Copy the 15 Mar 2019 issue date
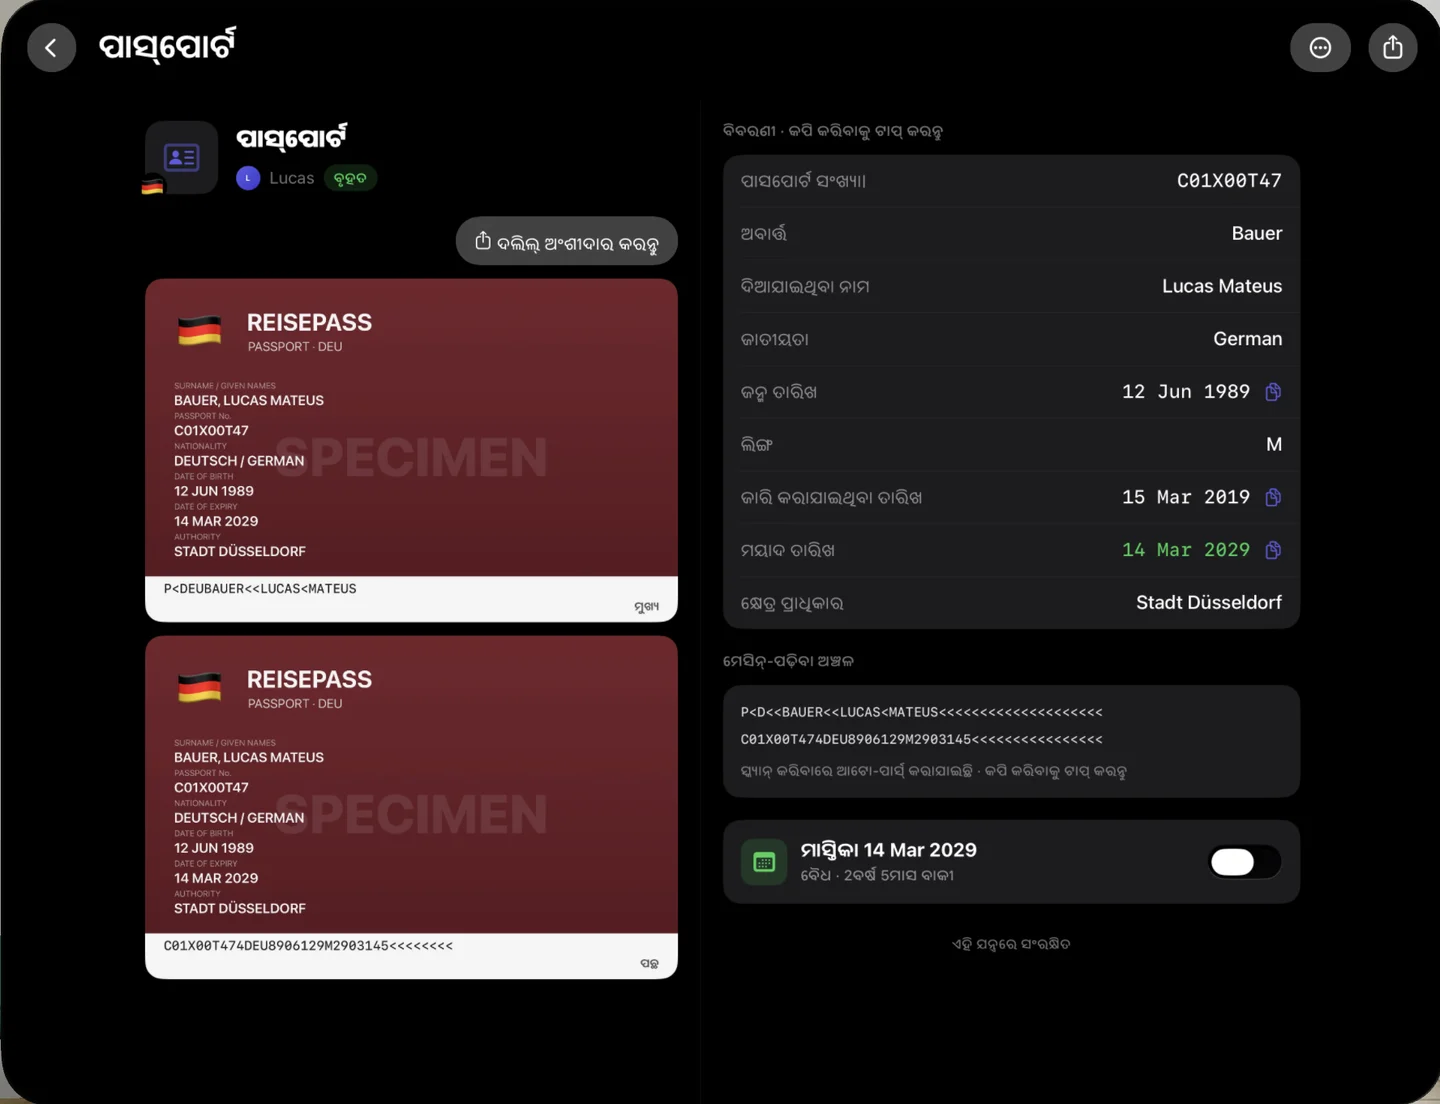The width and height of the screenshot is (1440, 1104). coord(1273,498)
